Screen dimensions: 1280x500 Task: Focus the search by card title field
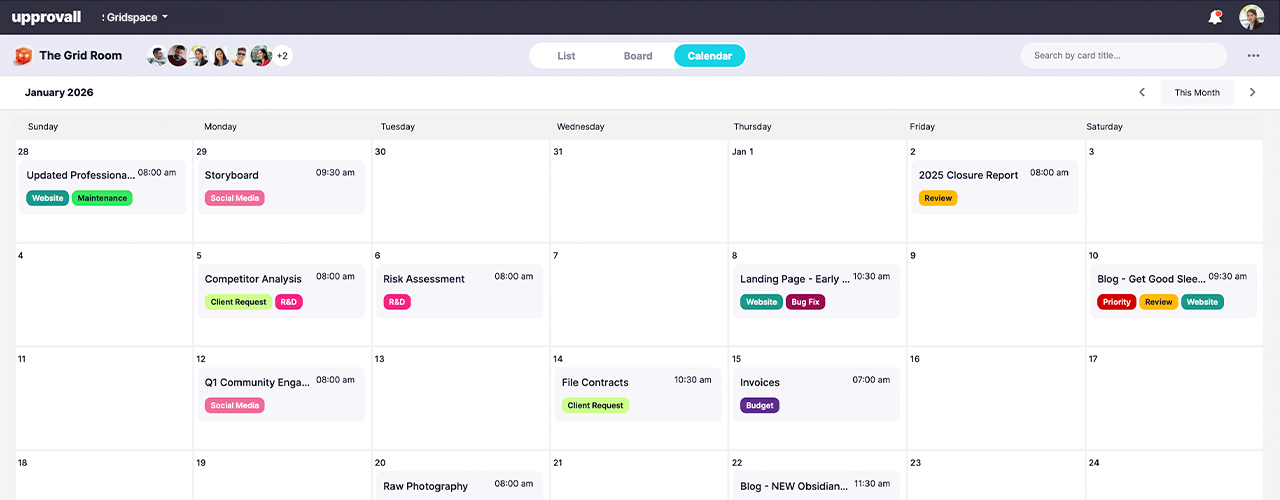pyautogui.click(x=1124, y=56)
